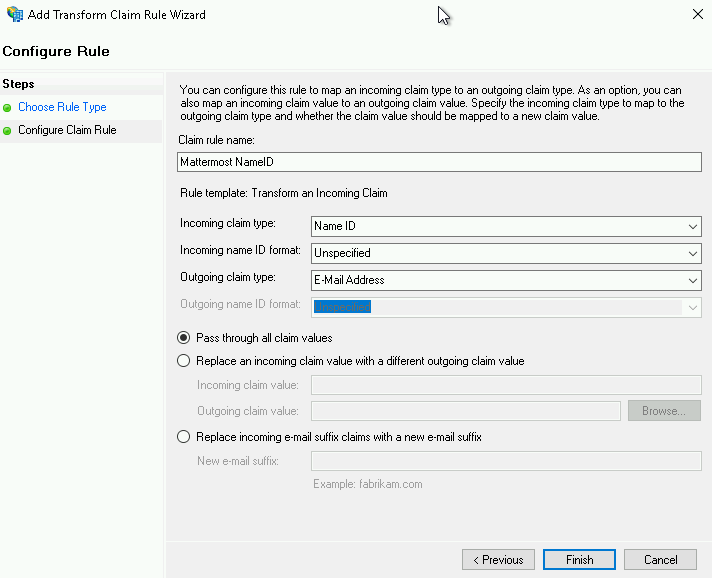Expand Outgoing name ID format dropdown

coord(694,308)
